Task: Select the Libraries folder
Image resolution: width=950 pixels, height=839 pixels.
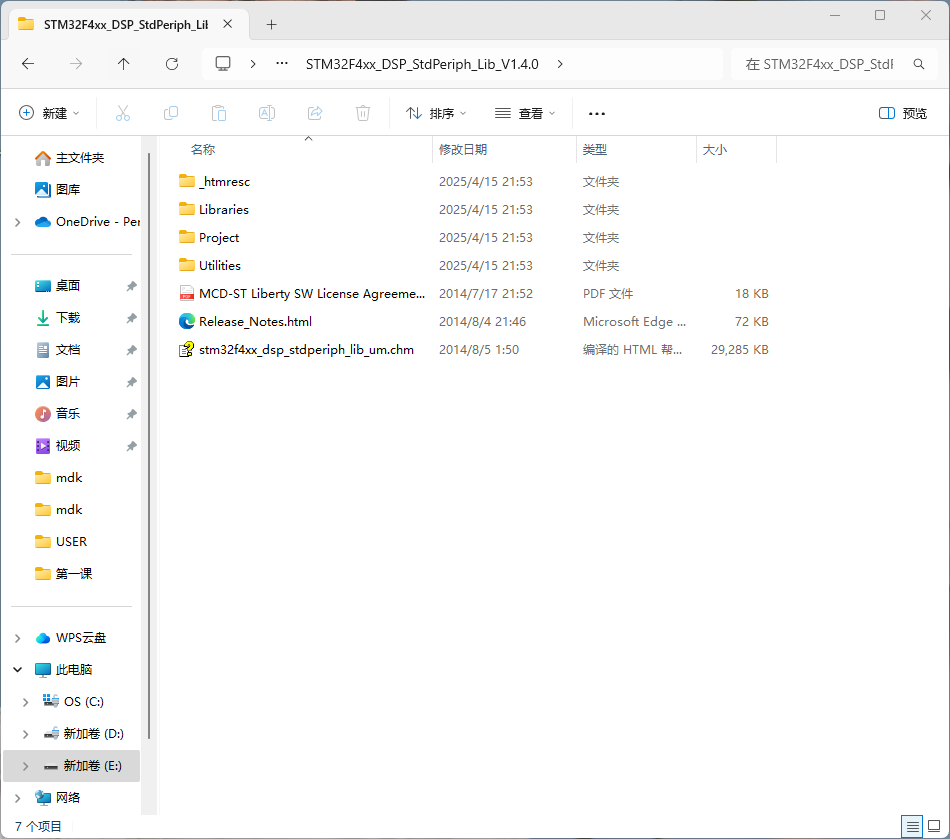Action: click(x=224, y=210)
